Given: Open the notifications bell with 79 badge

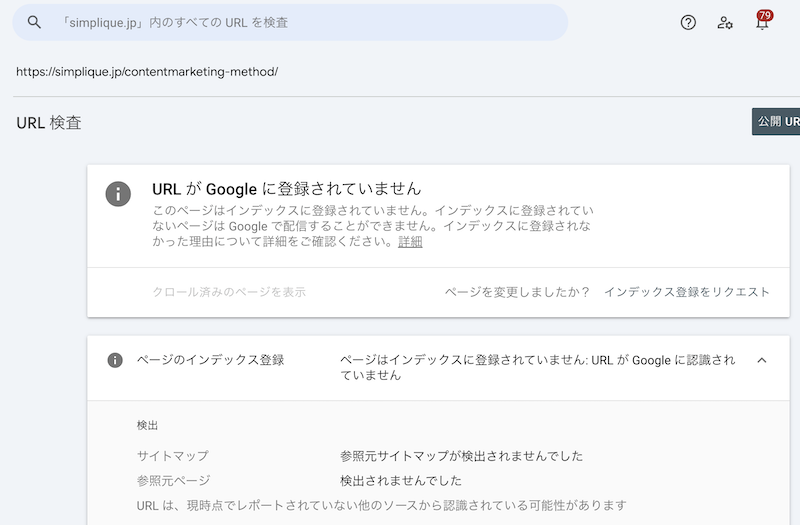Looking at the screenshot, I should click(x=763, y=21).
